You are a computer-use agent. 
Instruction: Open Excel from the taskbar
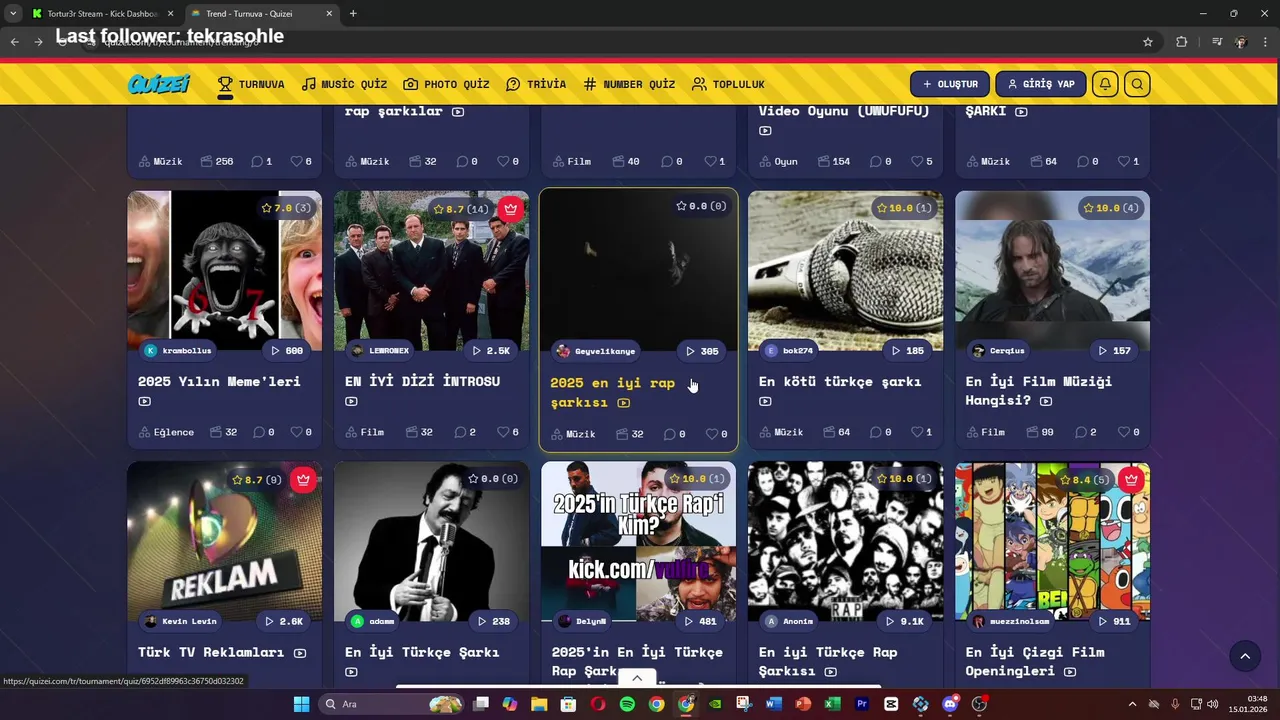[x=832, y=704]
